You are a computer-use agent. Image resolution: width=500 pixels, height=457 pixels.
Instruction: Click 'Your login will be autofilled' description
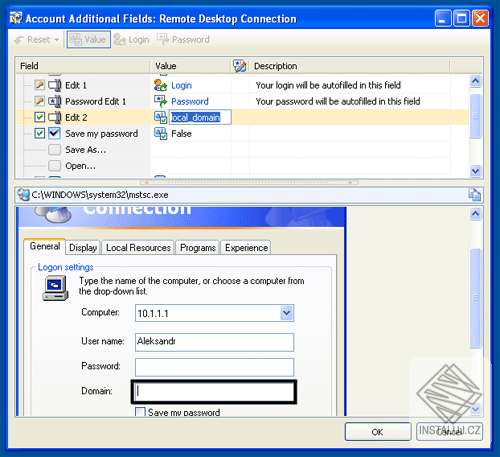click(328, 85)
